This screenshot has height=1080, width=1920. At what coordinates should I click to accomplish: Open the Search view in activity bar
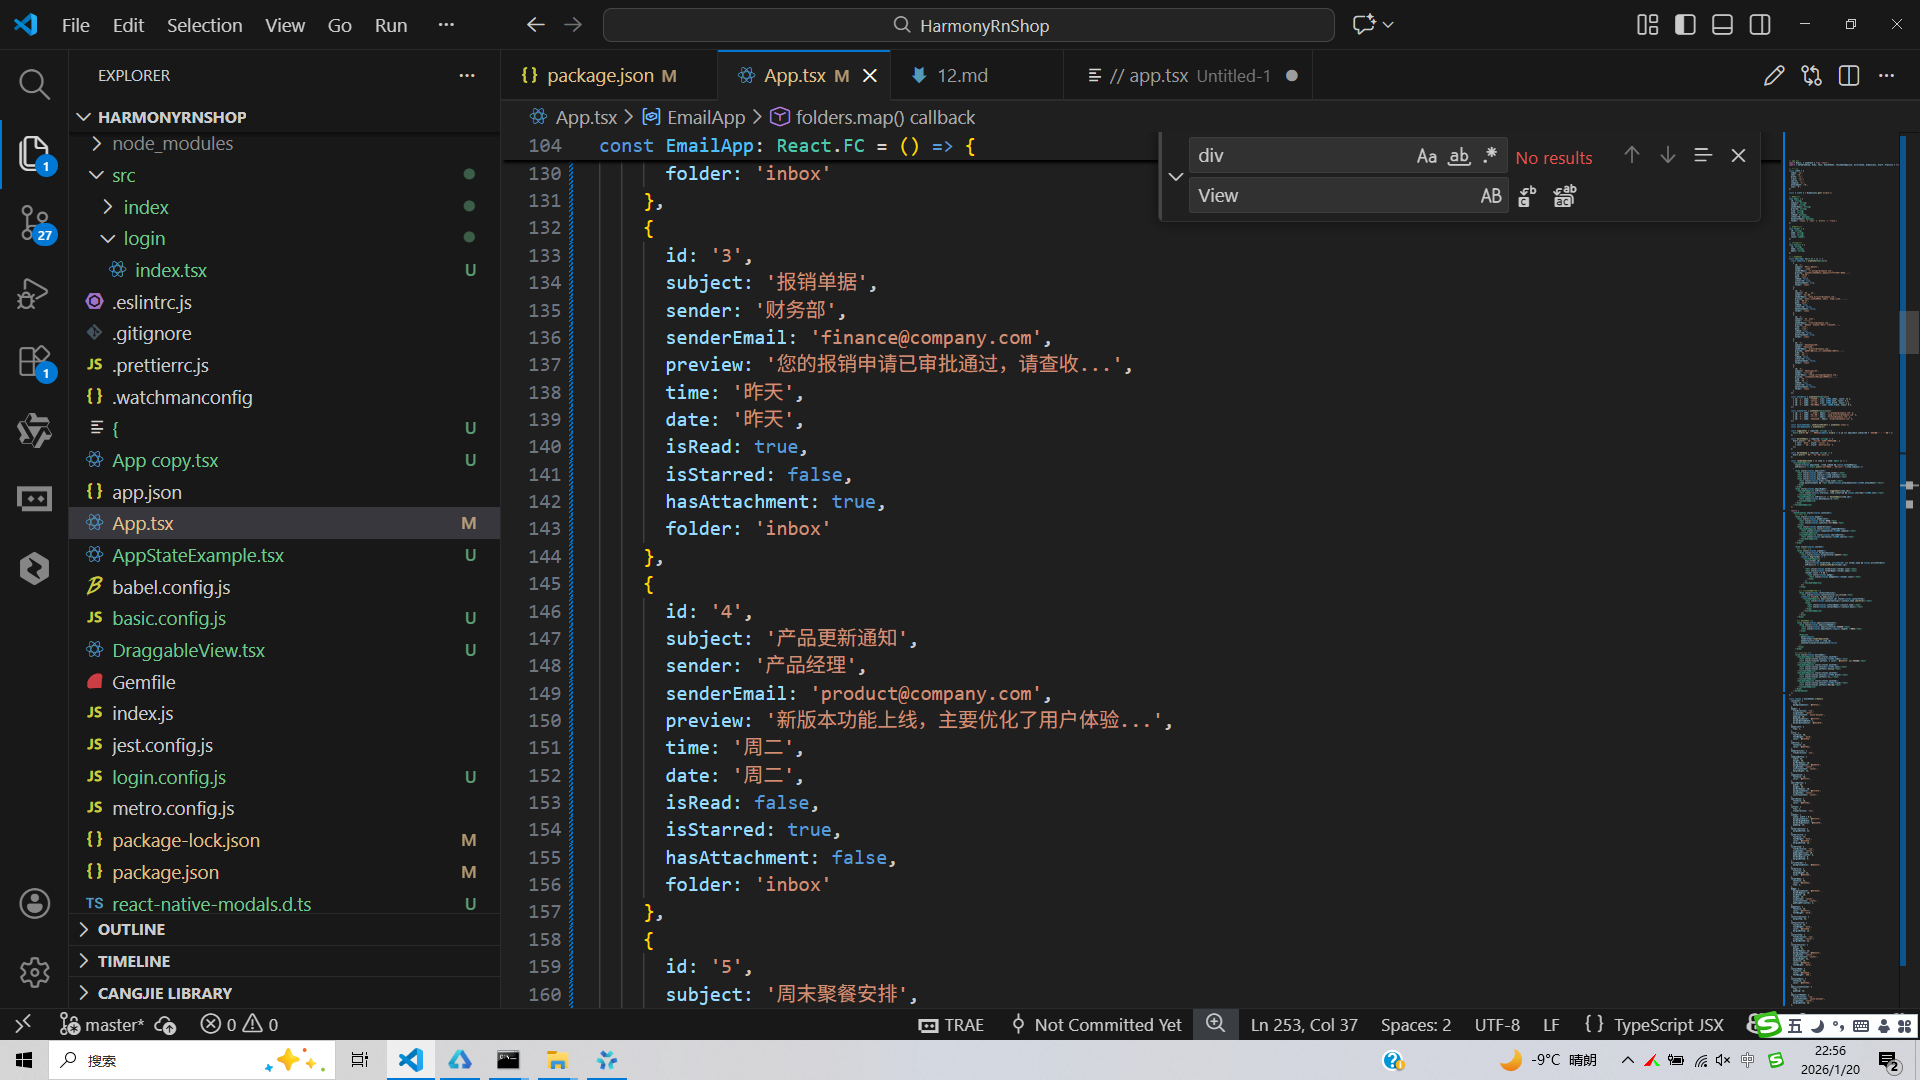34,84
